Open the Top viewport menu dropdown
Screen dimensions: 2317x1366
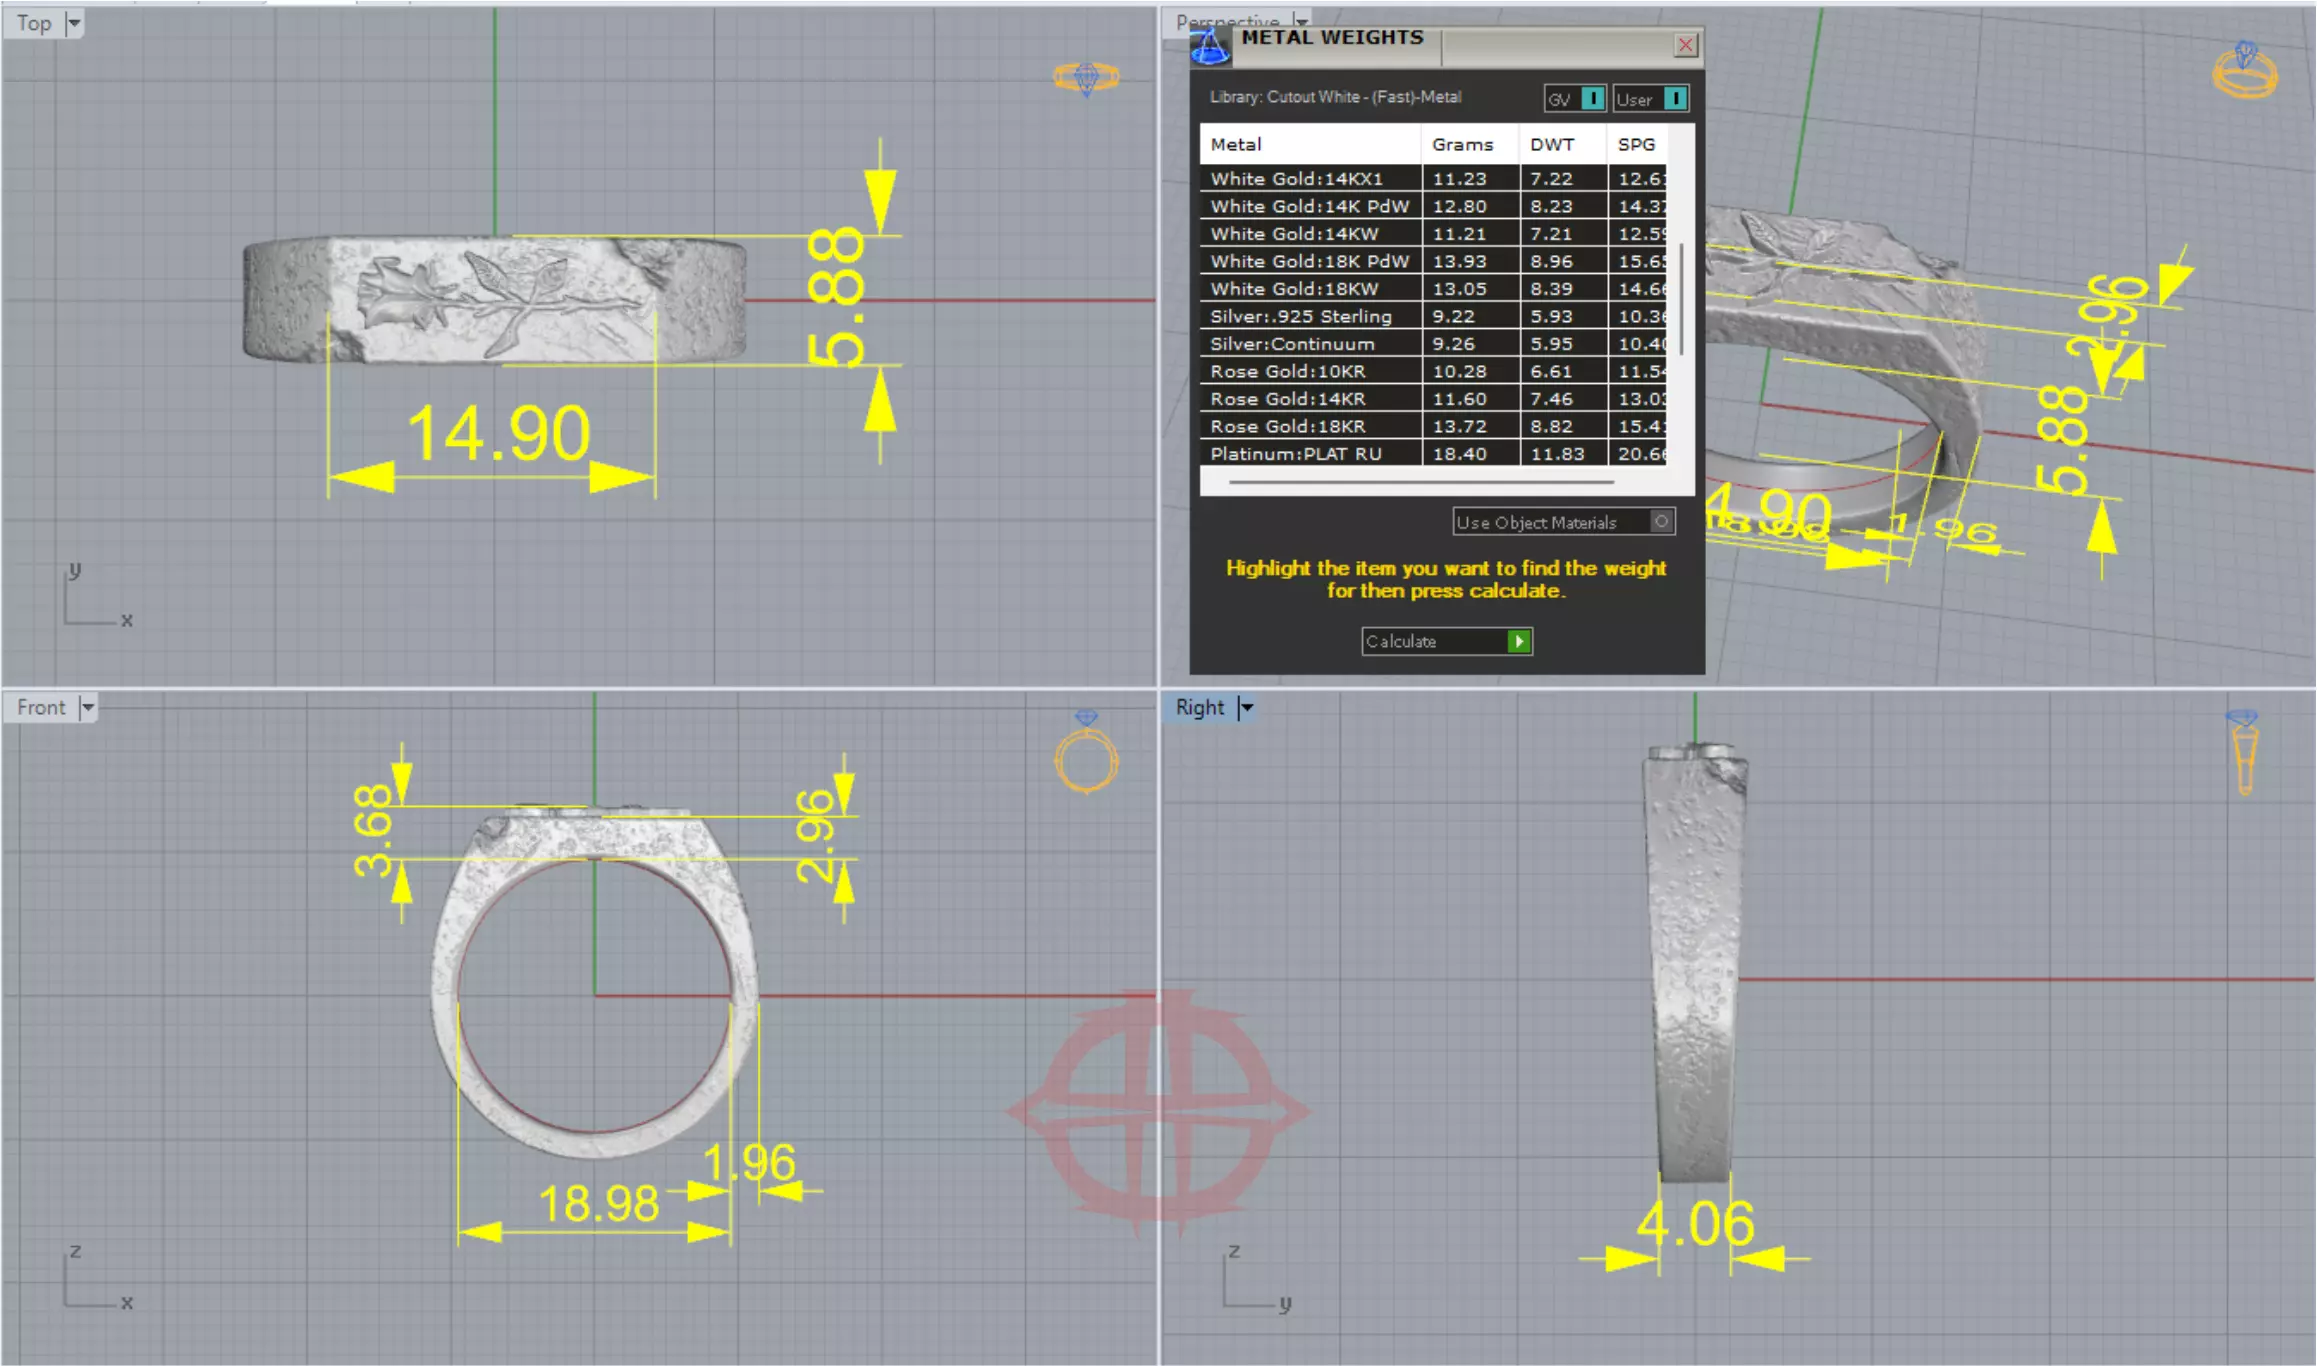(x=74, y=23)
